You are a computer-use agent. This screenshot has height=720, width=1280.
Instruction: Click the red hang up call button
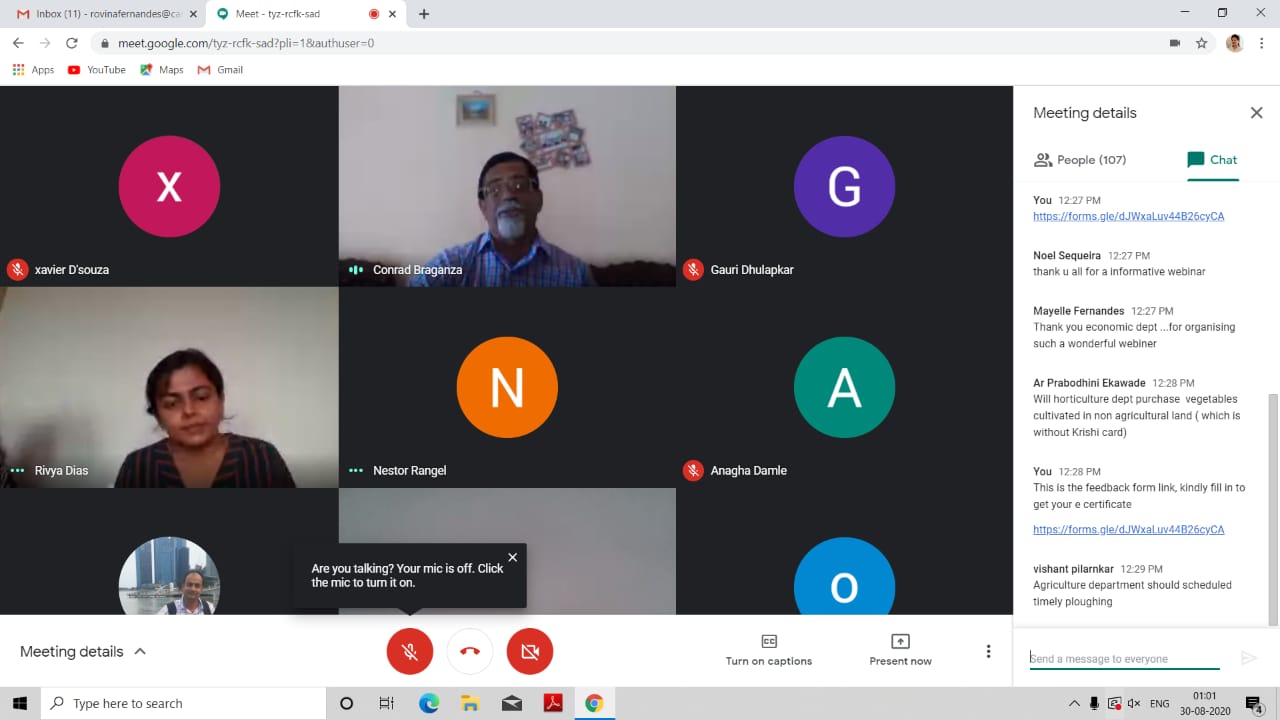click(x=470, y=651)
